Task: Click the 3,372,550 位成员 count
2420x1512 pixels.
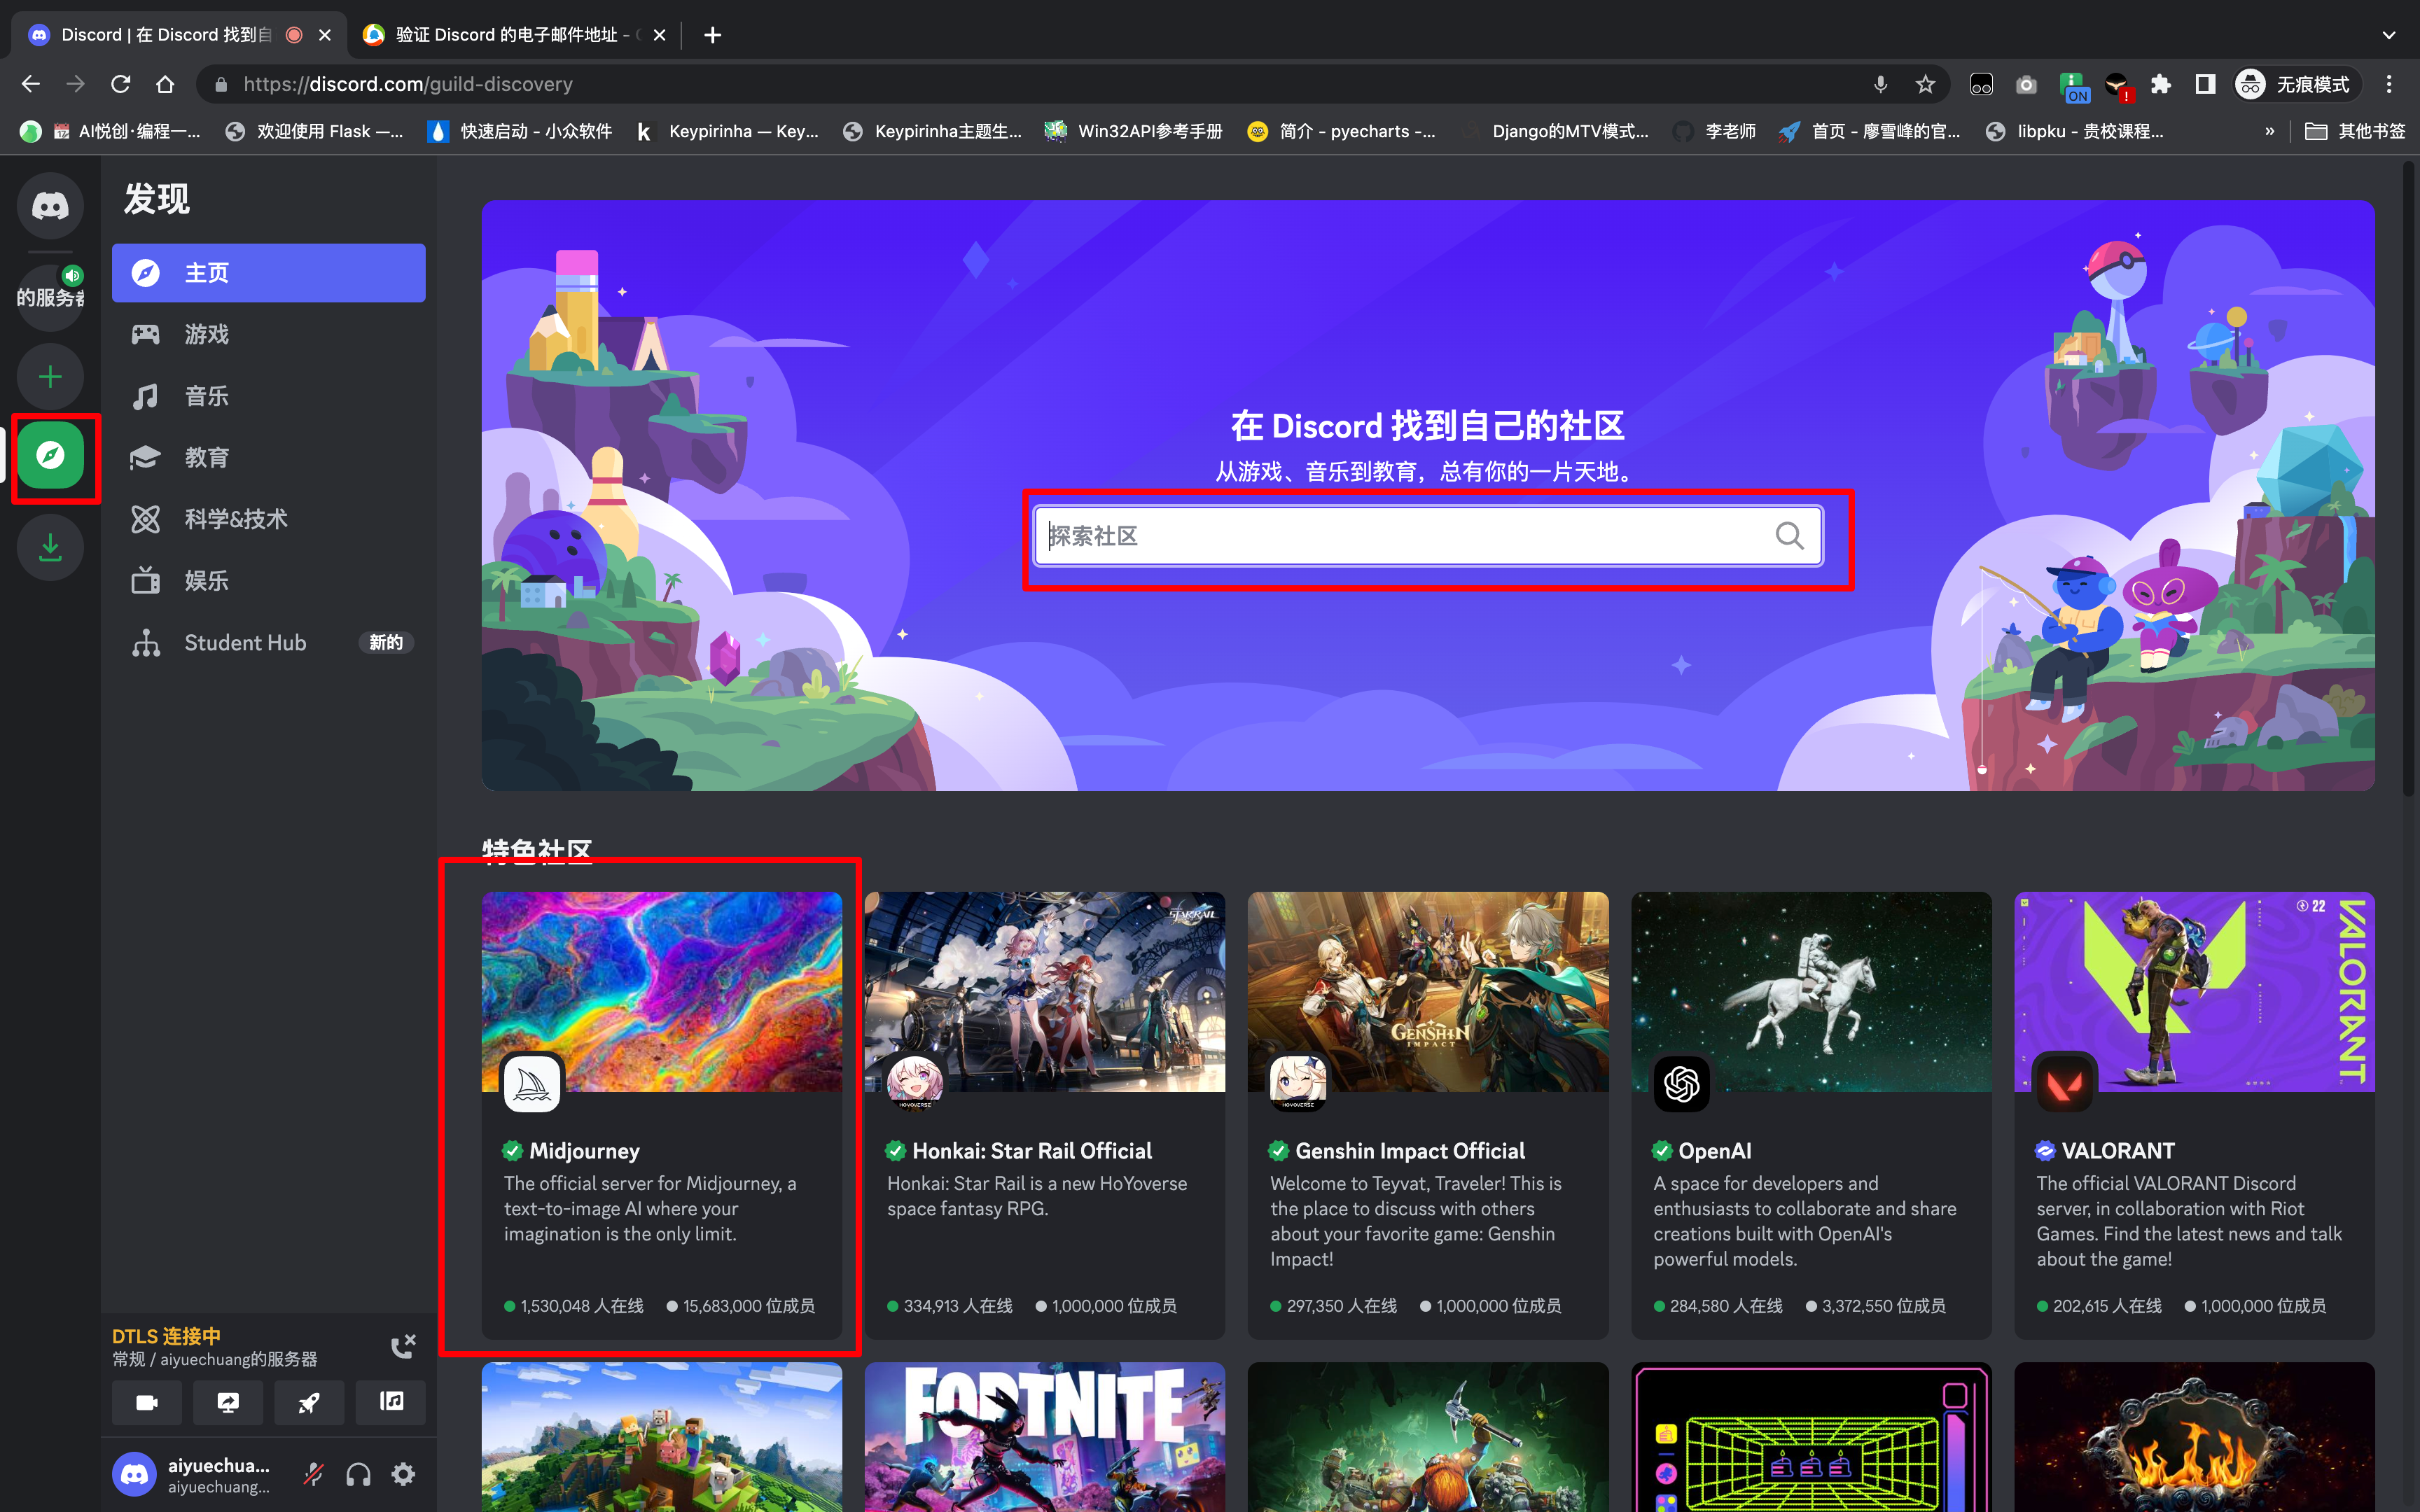Action: (x=1883, y=1306)
